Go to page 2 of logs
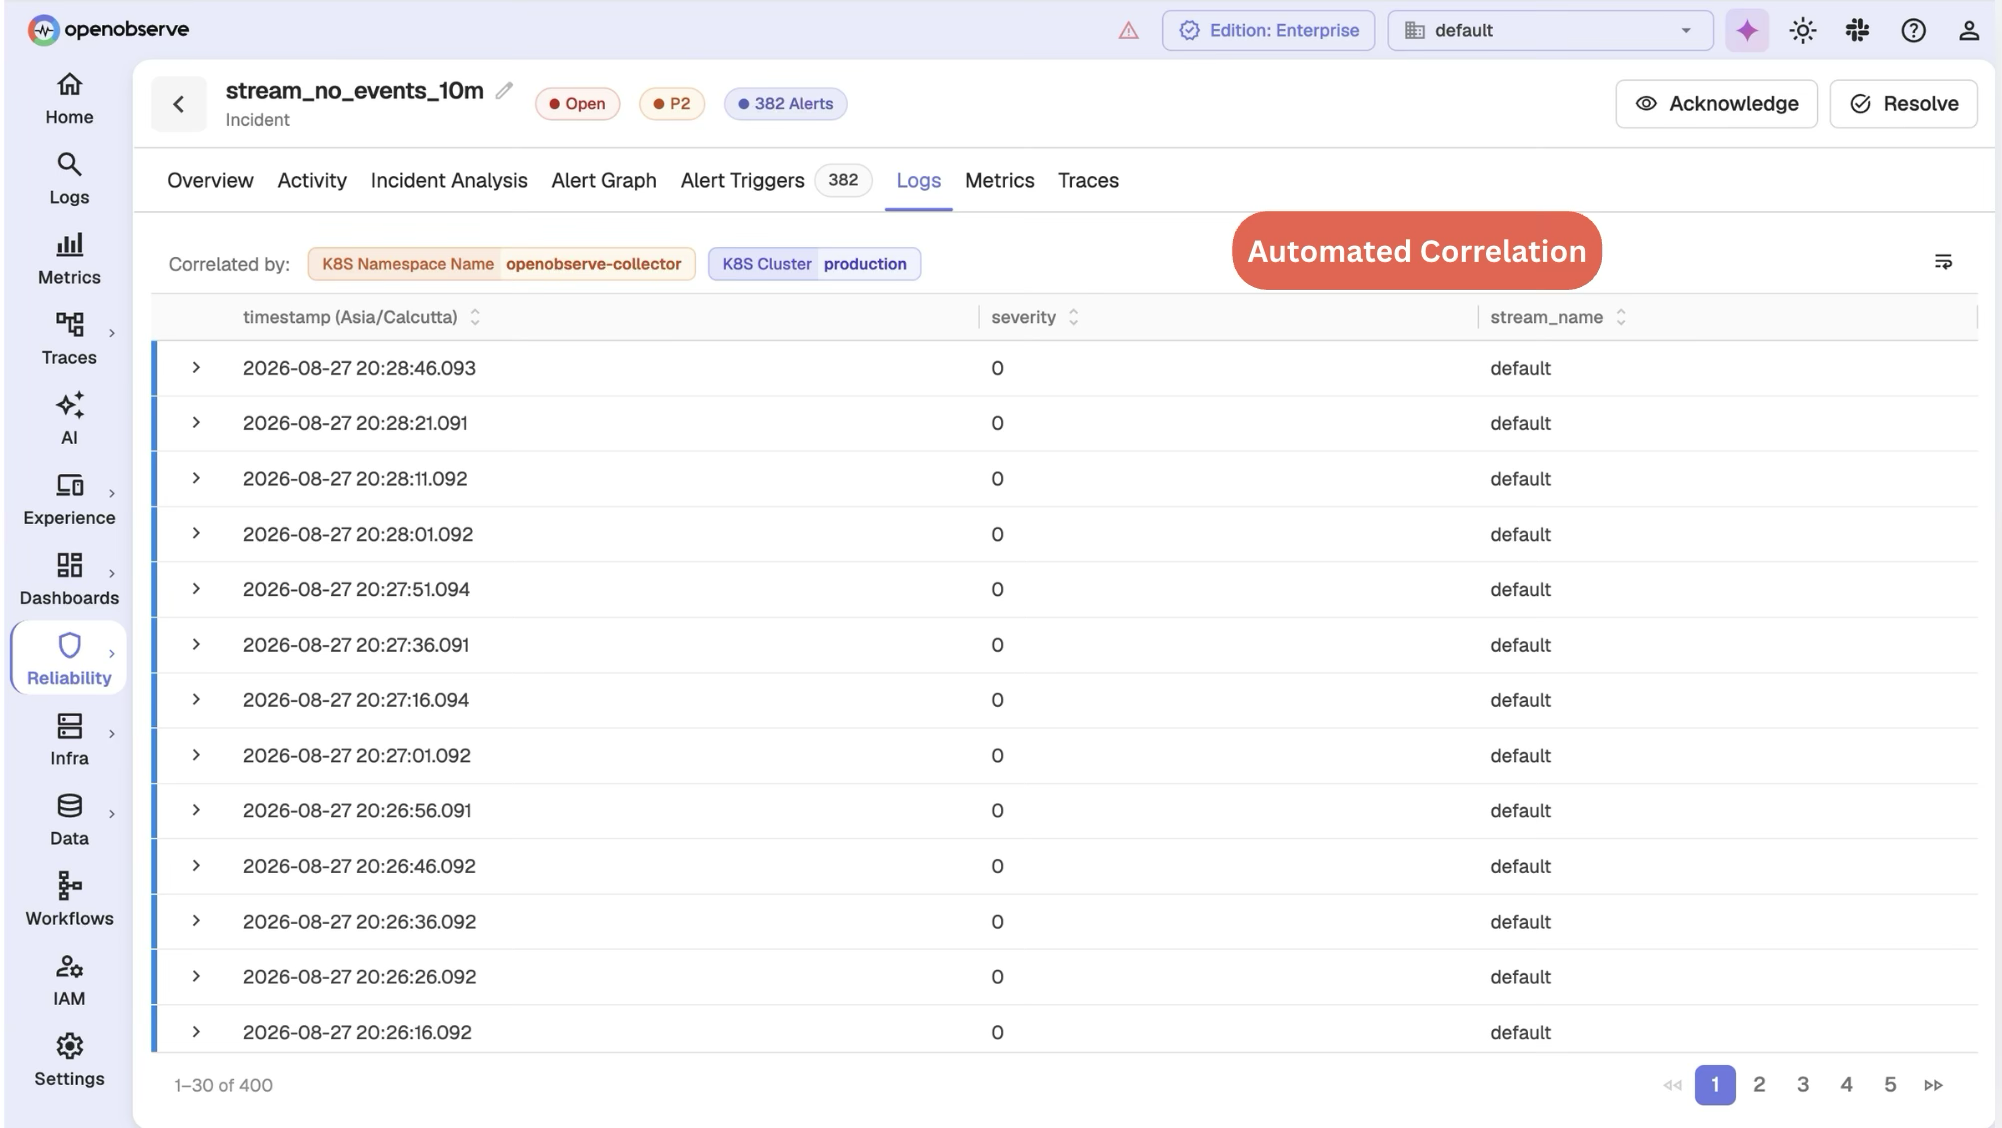Screen dimensions: 2002x1128 pos(1759,1085)
